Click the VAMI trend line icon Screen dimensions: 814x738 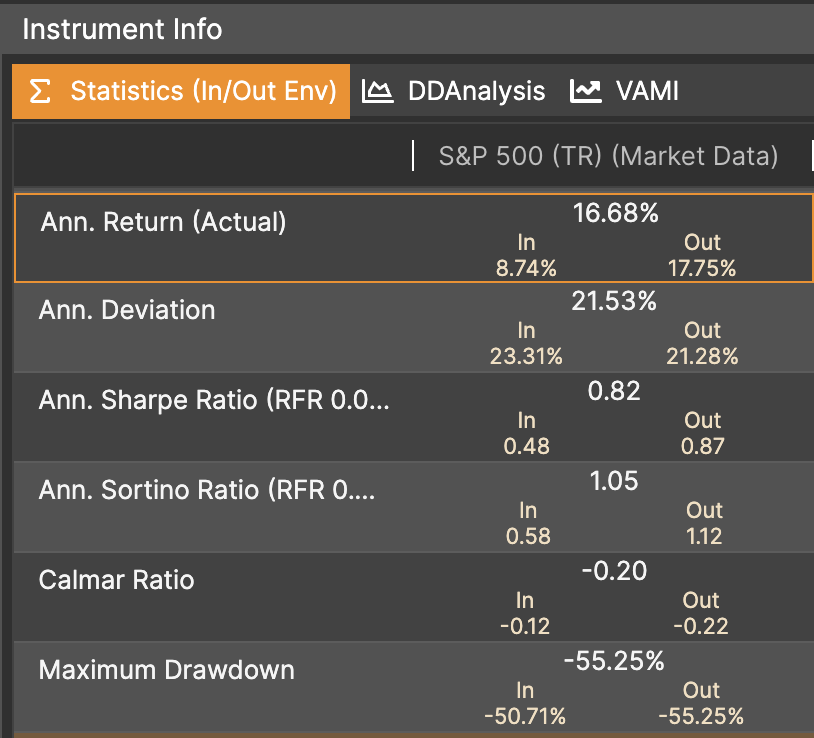[x=585, y=92]
